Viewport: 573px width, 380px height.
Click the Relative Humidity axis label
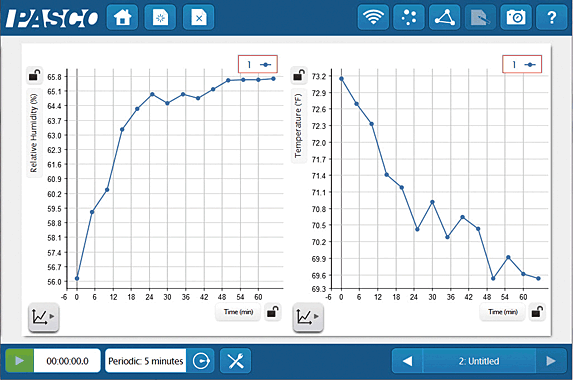[34, 133]
